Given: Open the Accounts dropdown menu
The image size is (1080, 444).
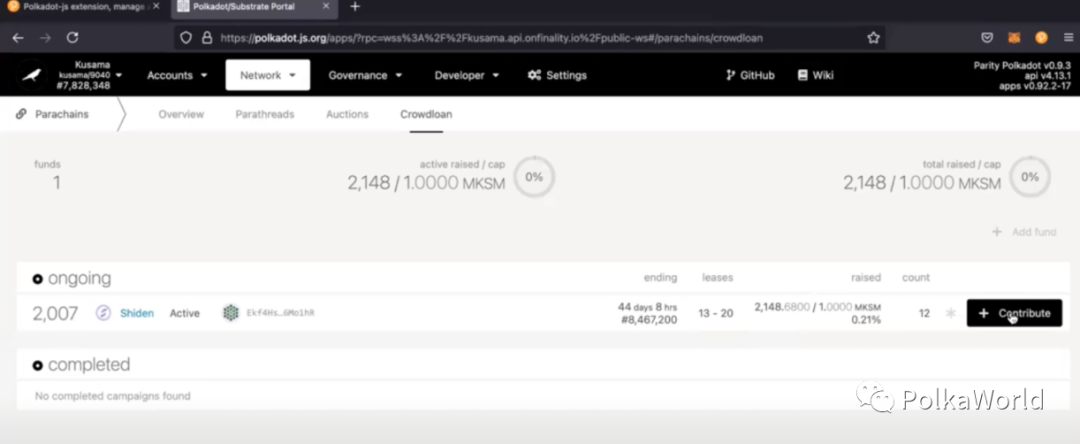Looking at the screenshot, I should coord(177,75).
